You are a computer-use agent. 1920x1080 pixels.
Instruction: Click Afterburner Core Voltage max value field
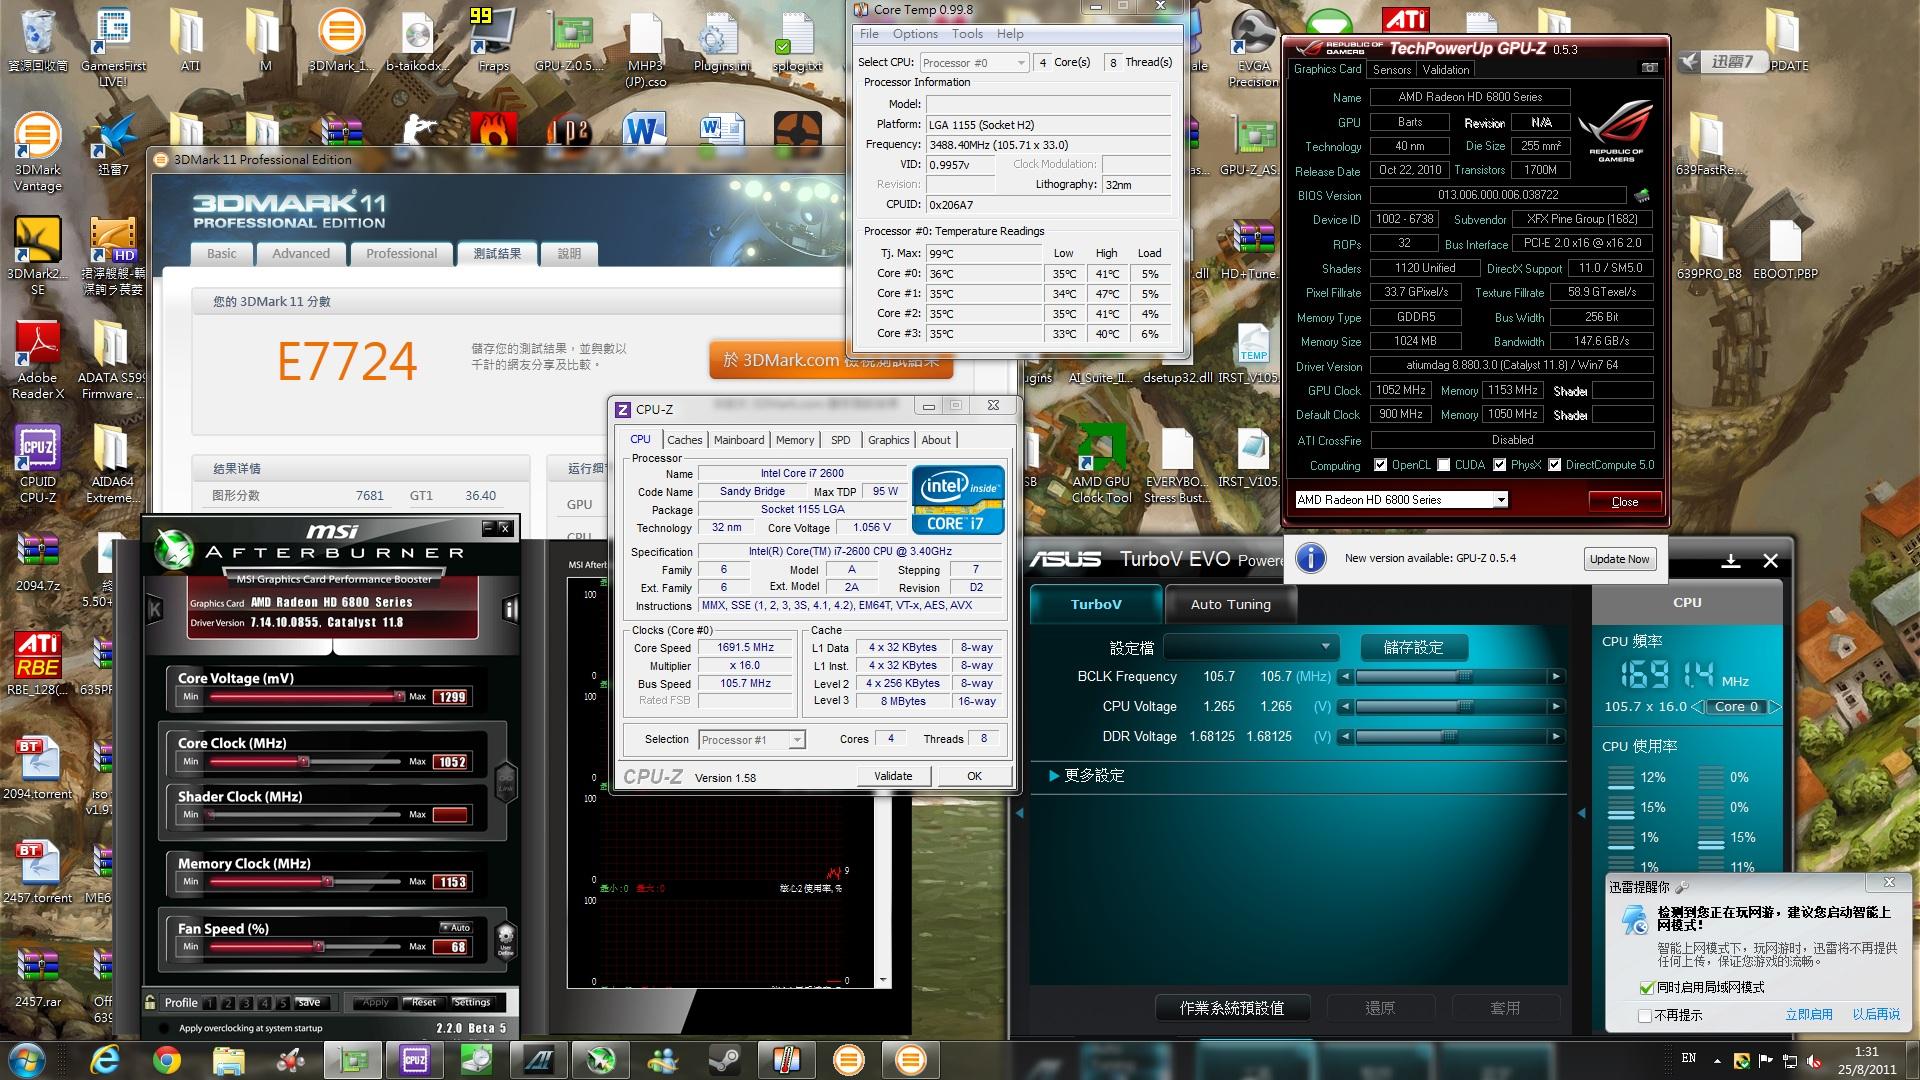pyautogui.click(x=450, y=697)
